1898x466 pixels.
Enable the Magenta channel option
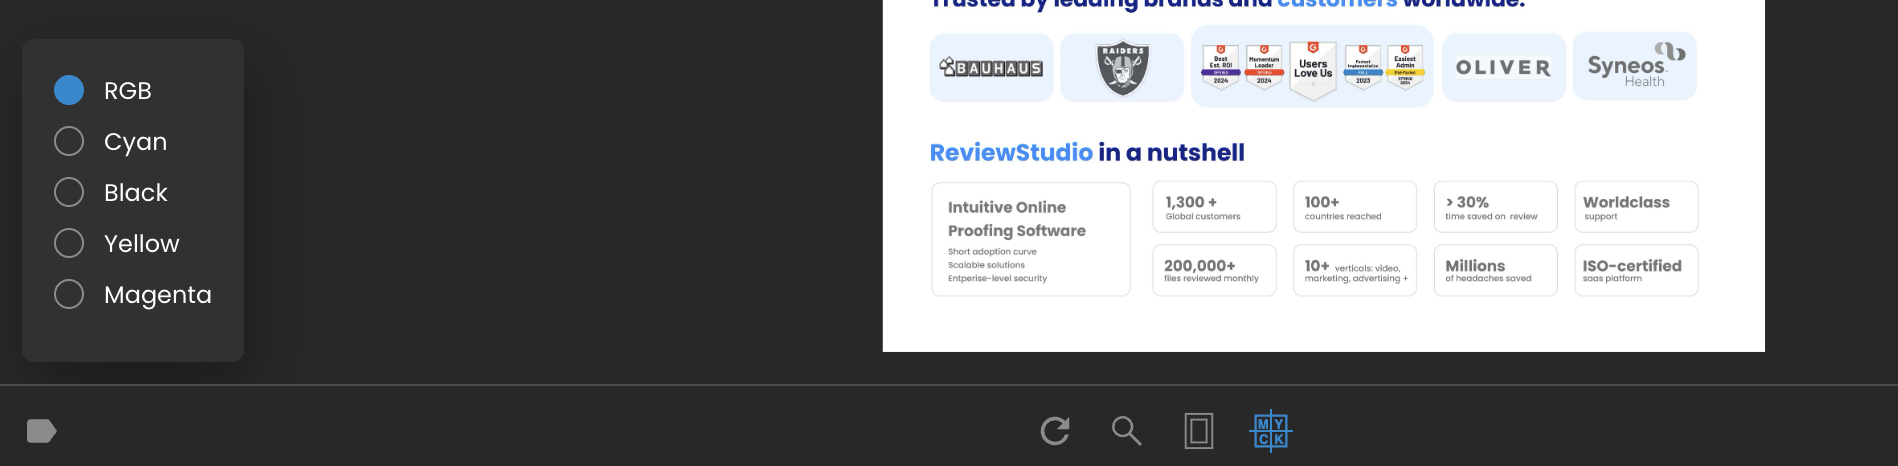[69, 294]
